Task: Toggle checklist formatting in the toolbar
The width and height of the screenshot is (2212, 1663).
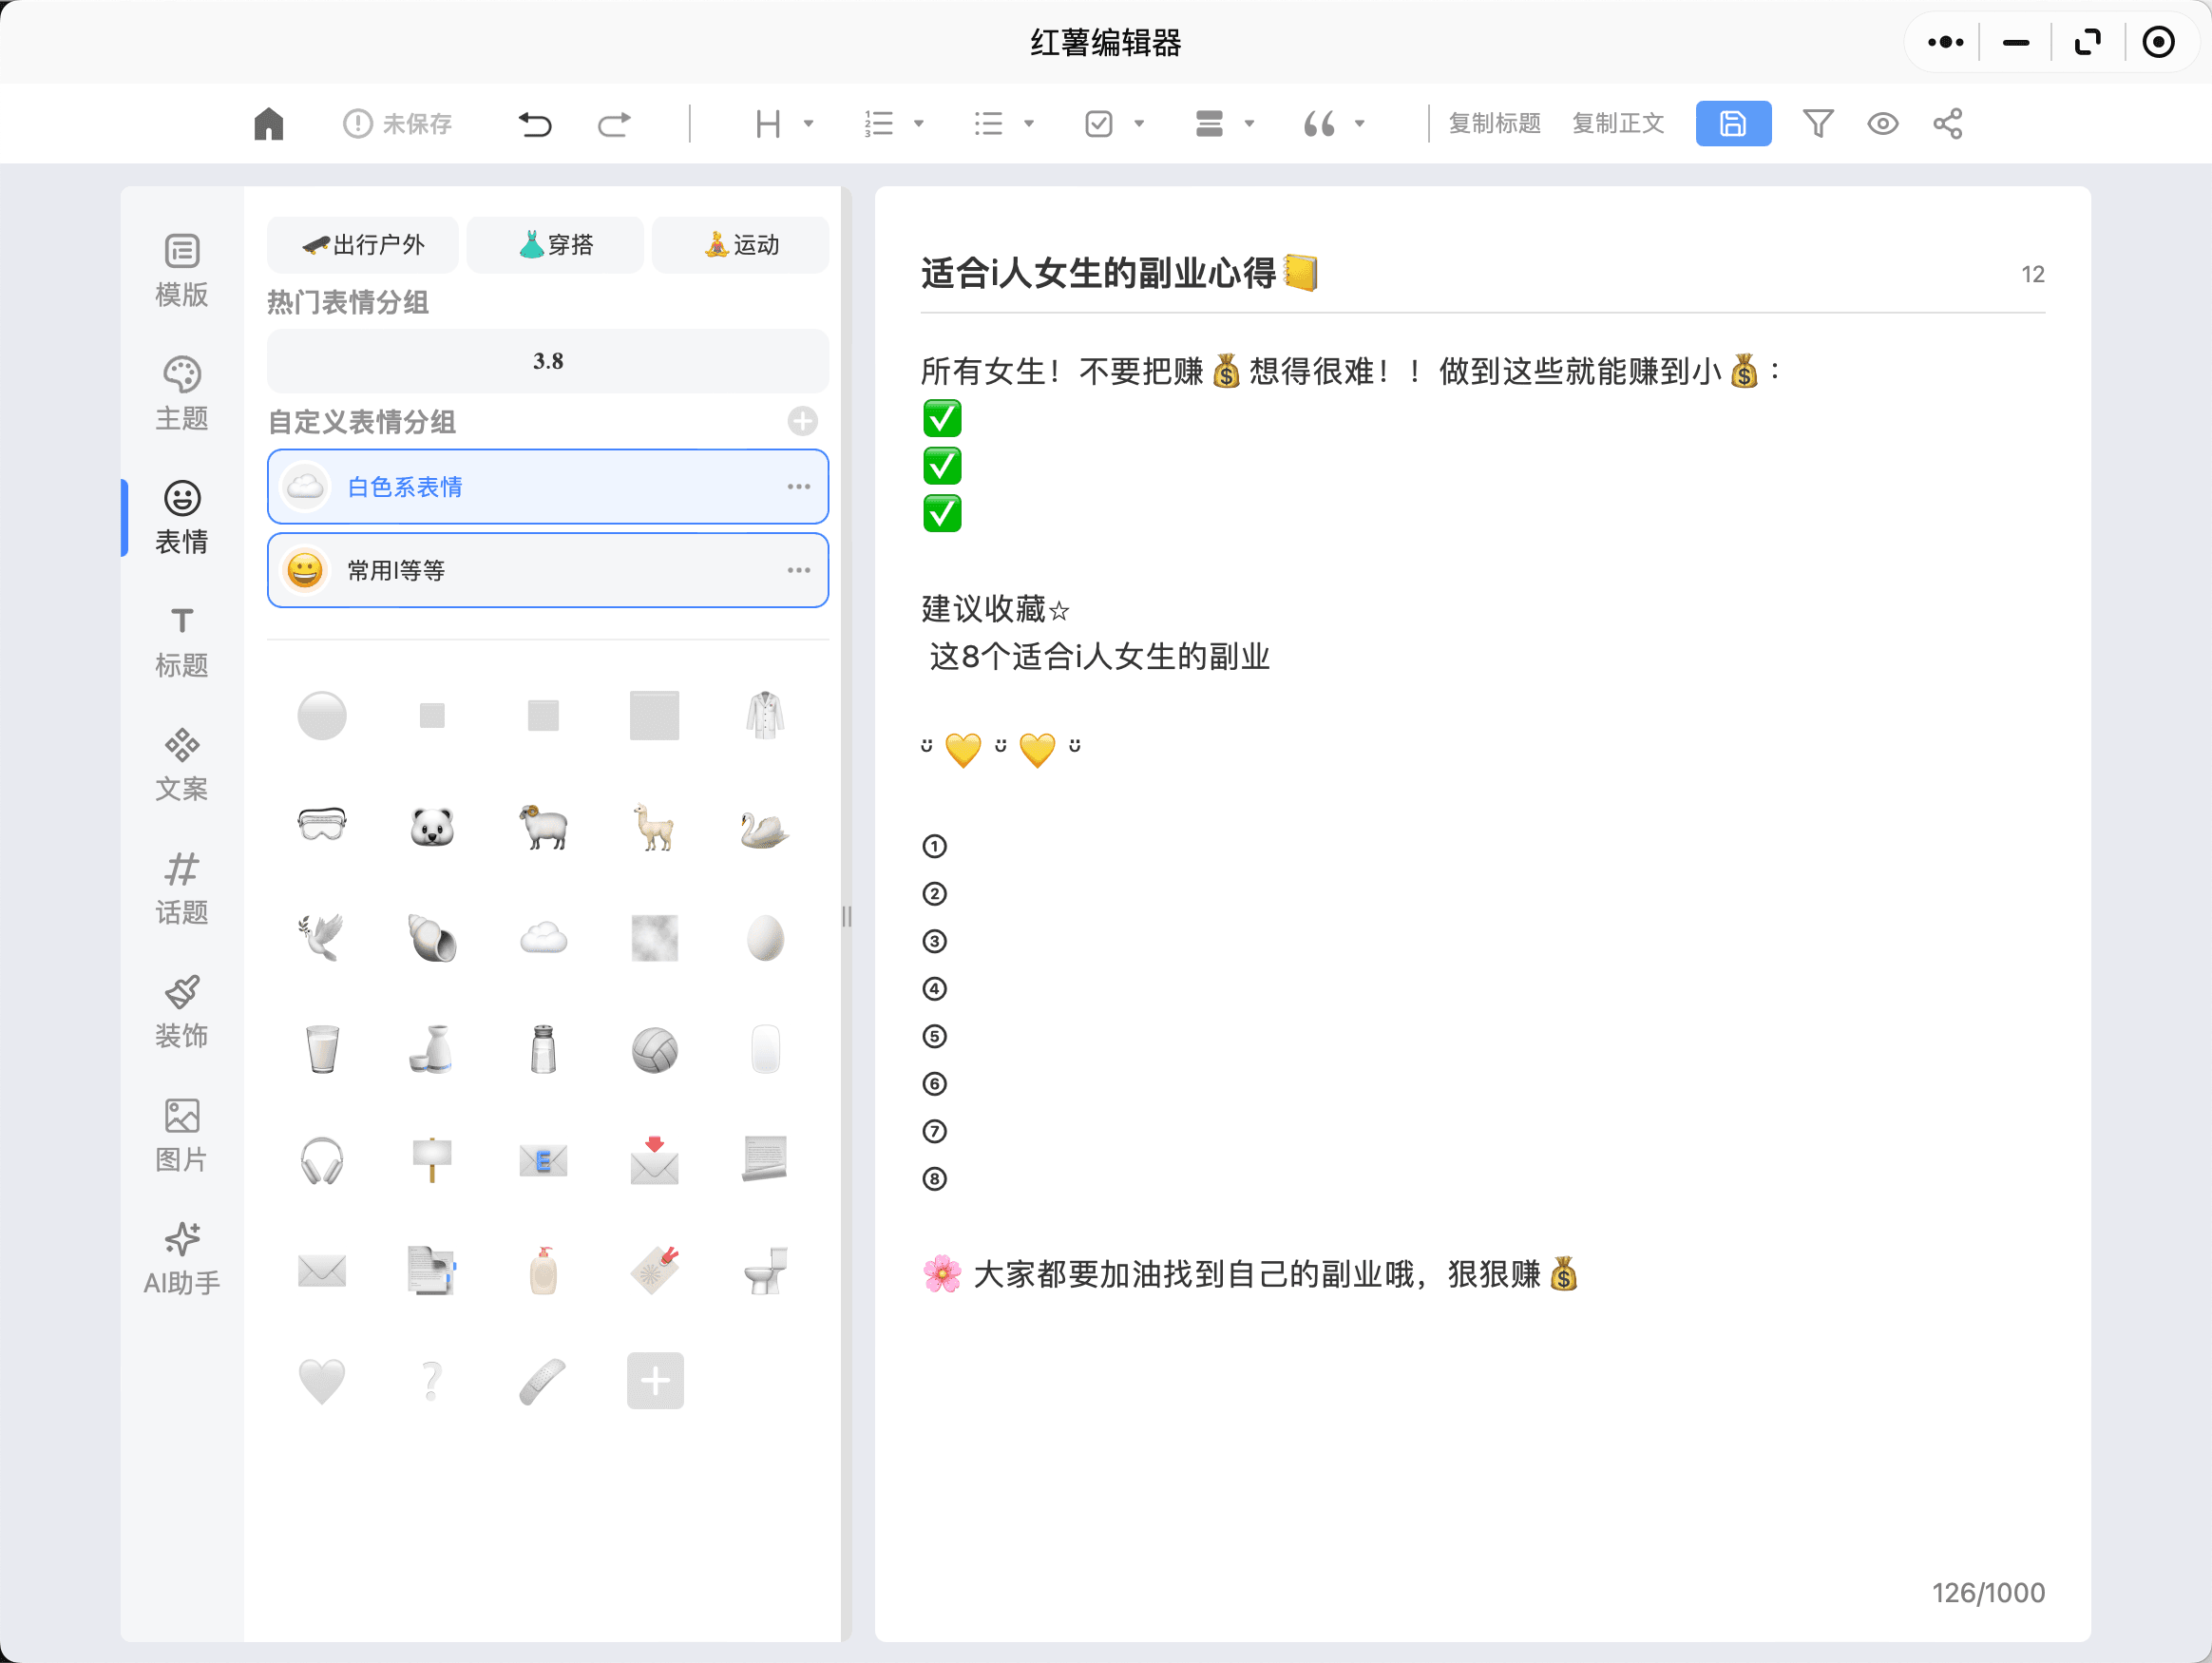Action: tap(1100, 123)
